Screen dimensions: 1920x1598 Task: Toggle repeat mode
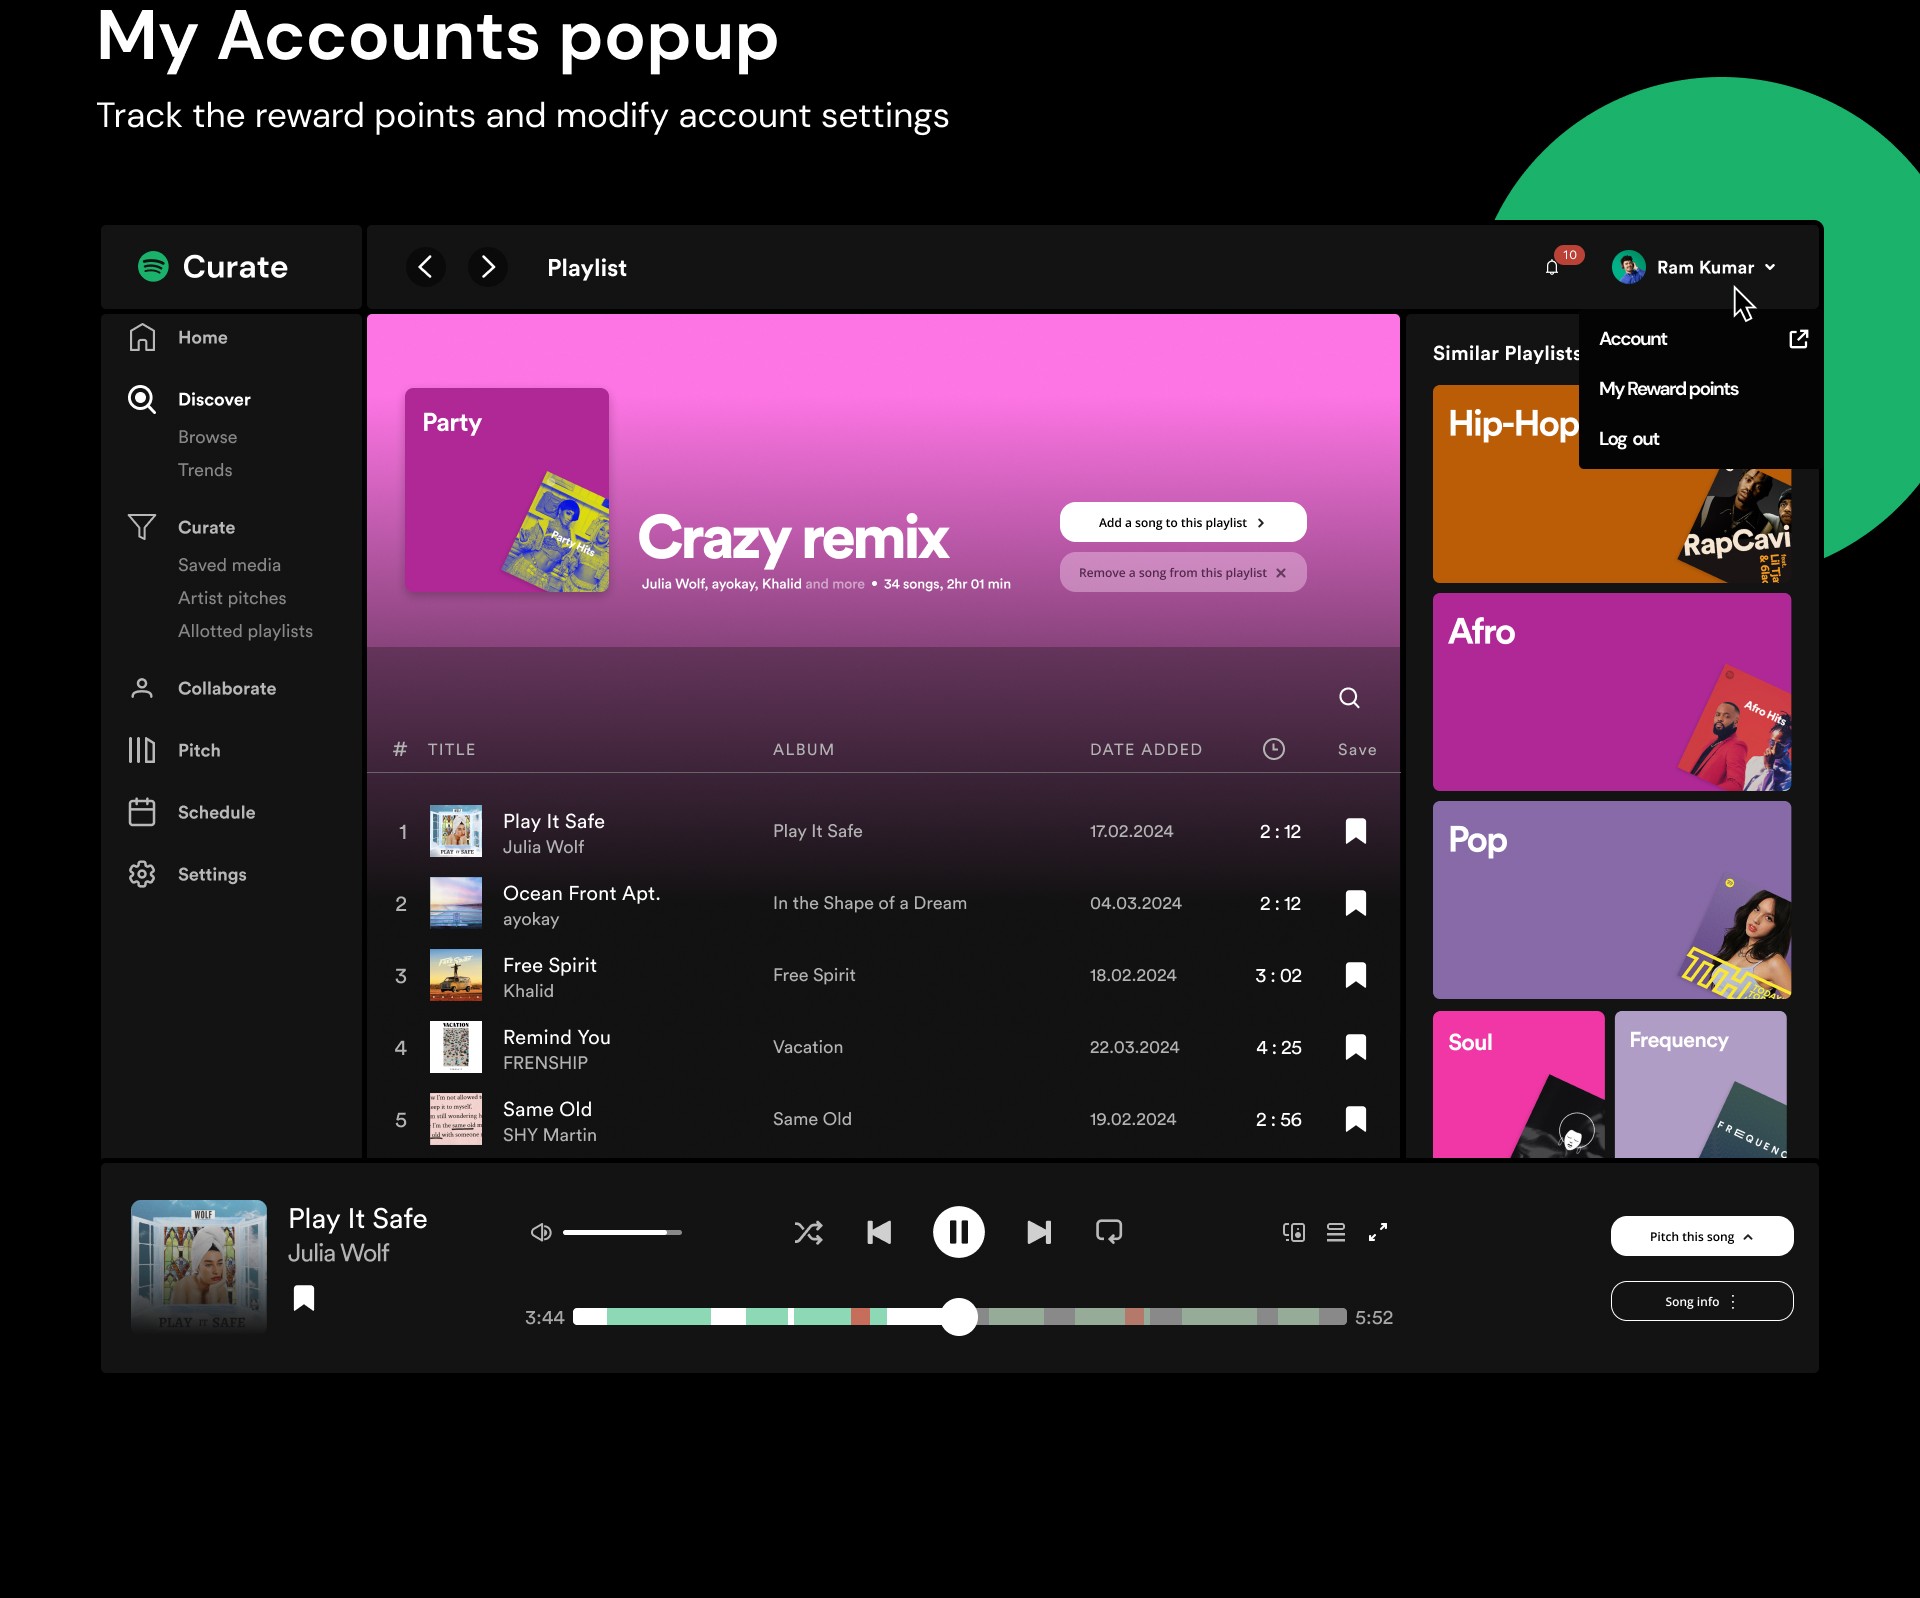click(x=1109, y=1232)
